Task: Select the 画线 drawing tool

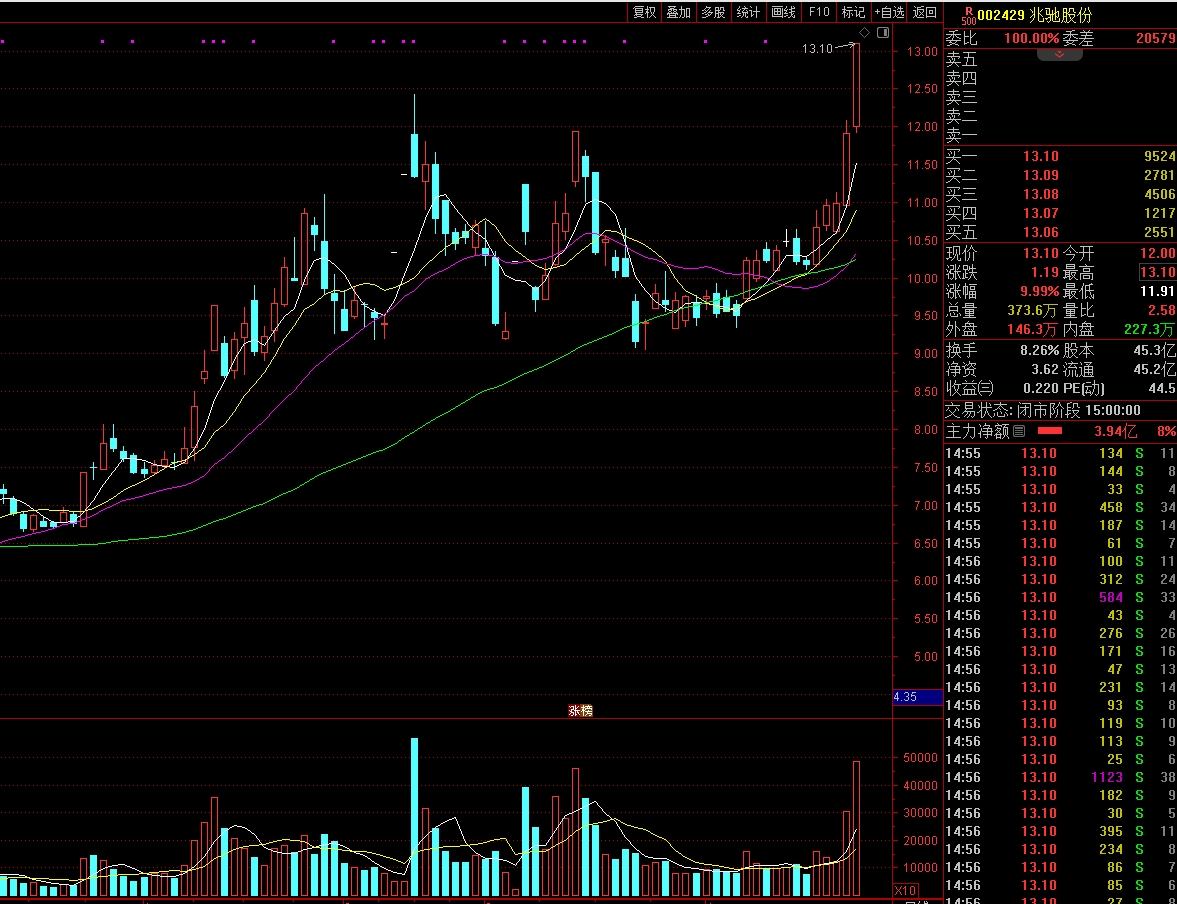Action: pos(783,12)
